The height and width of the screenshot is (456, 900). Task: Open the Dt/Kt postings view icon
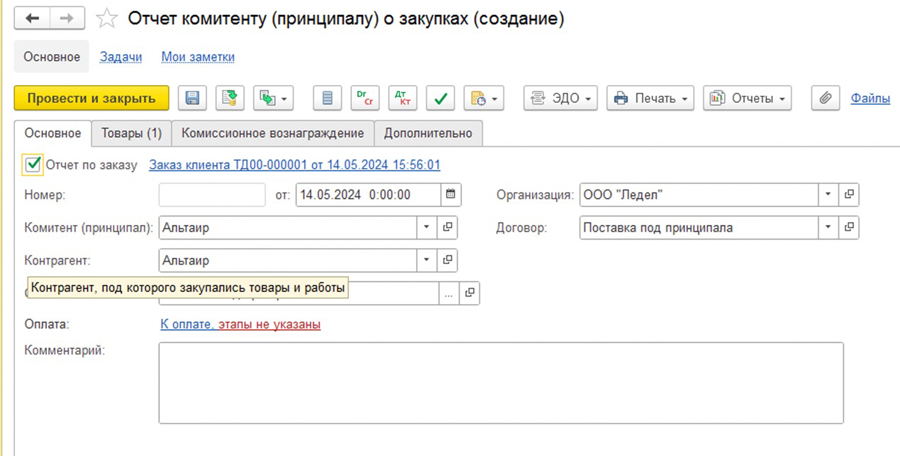click(x=403, y=98)
